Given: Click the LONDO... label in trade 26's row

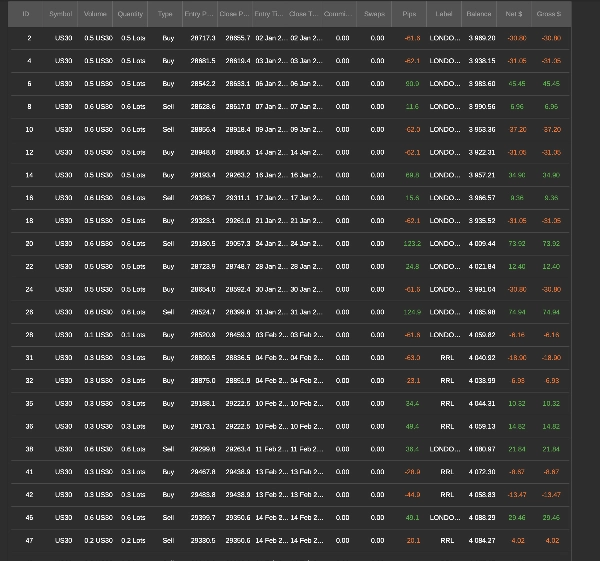Looking at the screenshot, I should (445, 312).
